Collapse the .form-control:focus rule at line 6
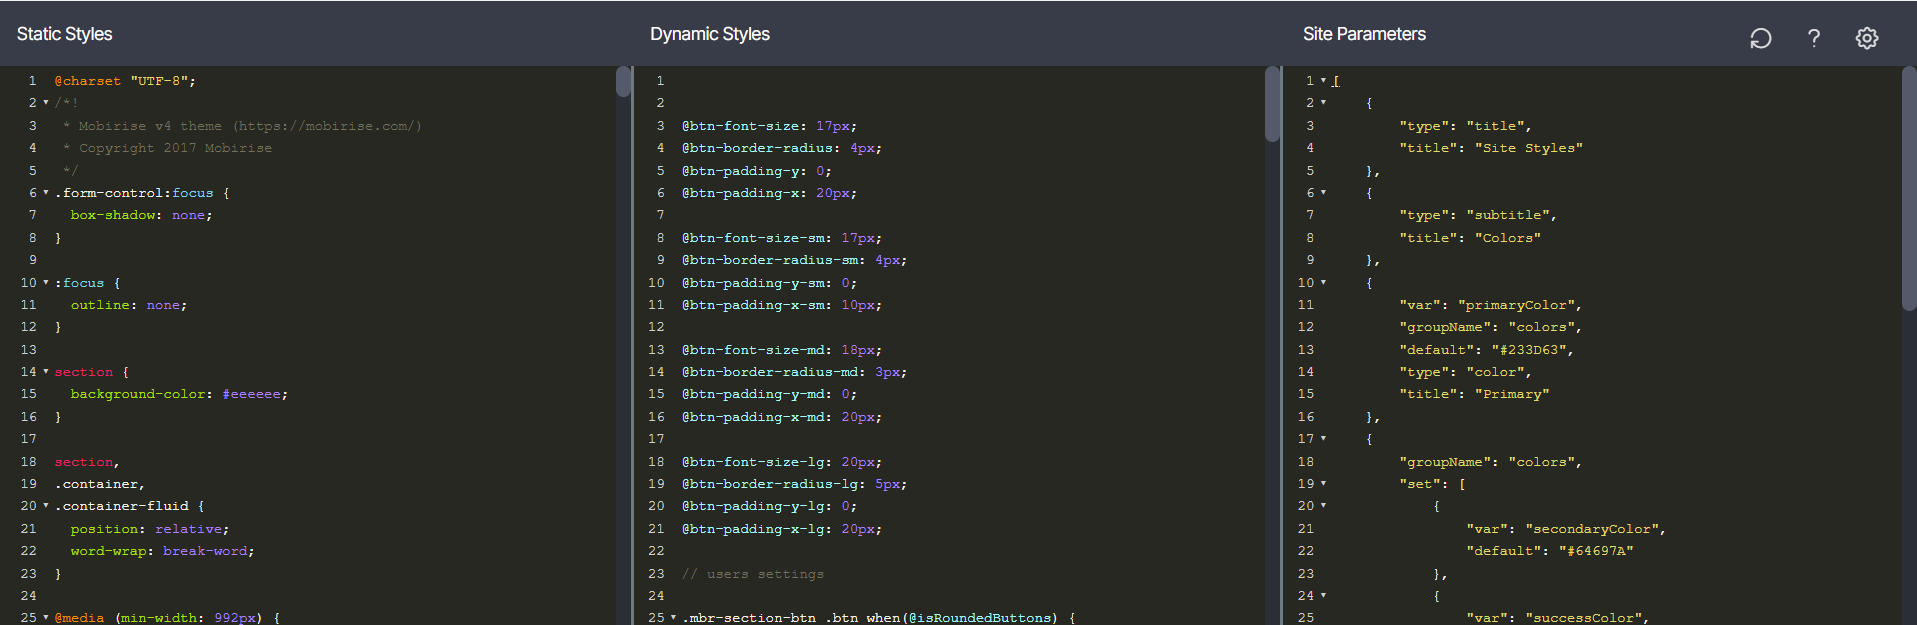Screen dimensions: 1917x625 46,193
